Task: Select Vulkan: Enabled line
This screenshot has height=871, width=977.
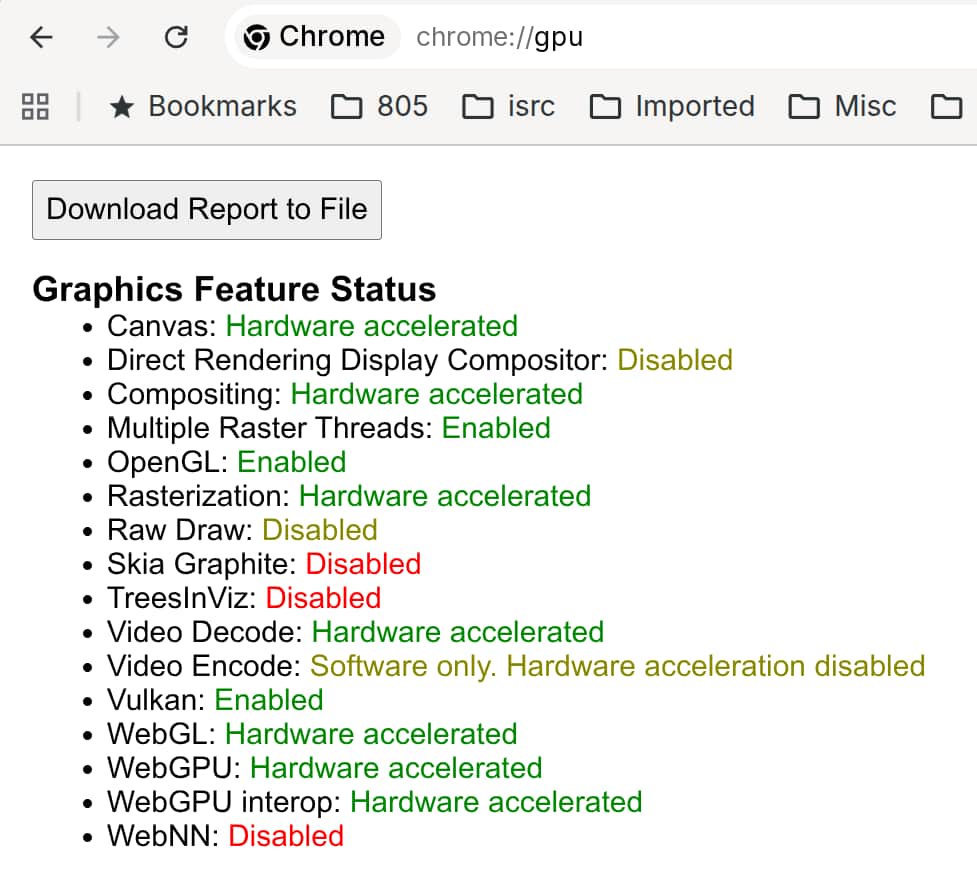Action: tap(215, 700)
